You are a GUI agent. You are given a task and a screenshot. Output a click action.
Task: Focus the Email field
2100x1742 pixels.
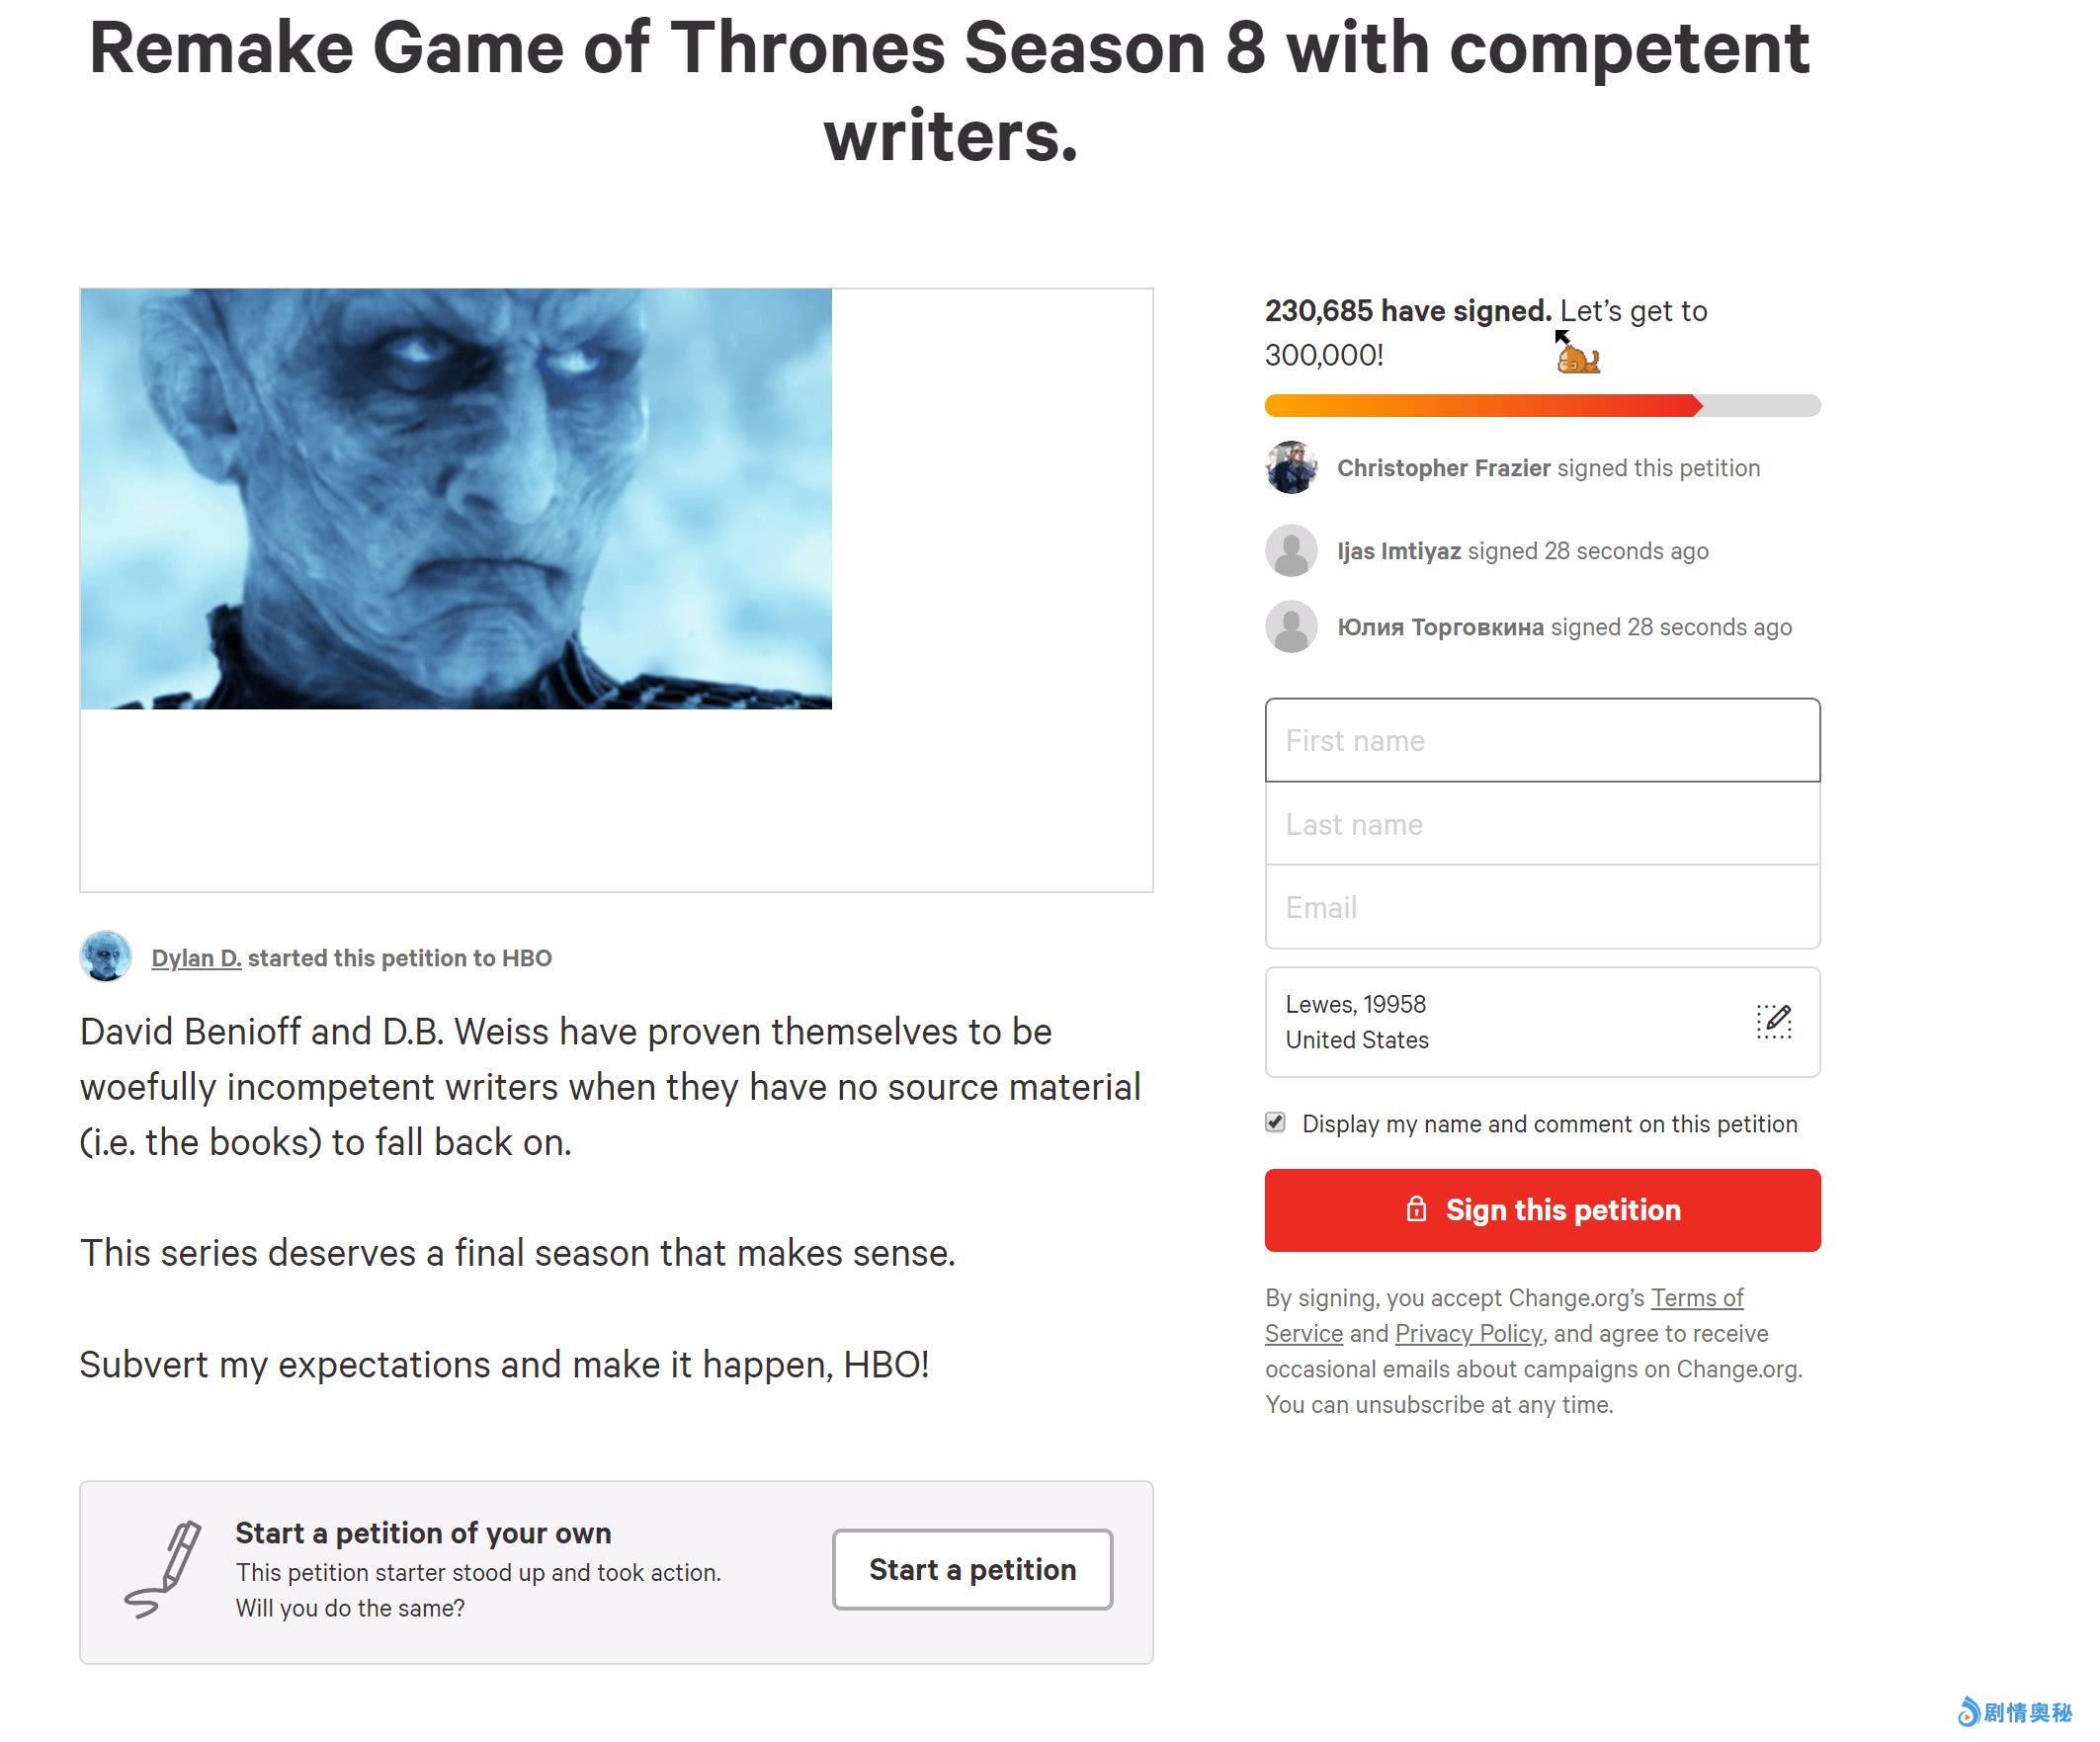pyautogui.click(x=1542, y=908)
